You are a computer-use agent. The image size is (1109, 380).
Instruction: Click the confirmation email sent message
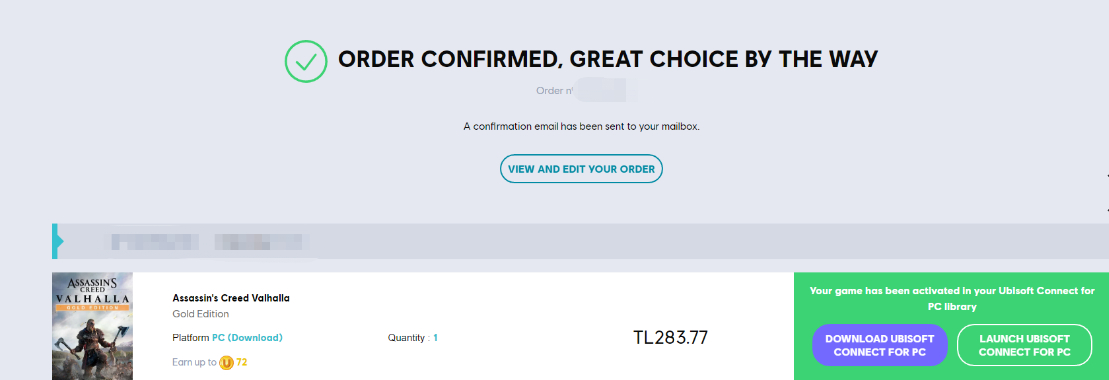[x=581, y=127]
